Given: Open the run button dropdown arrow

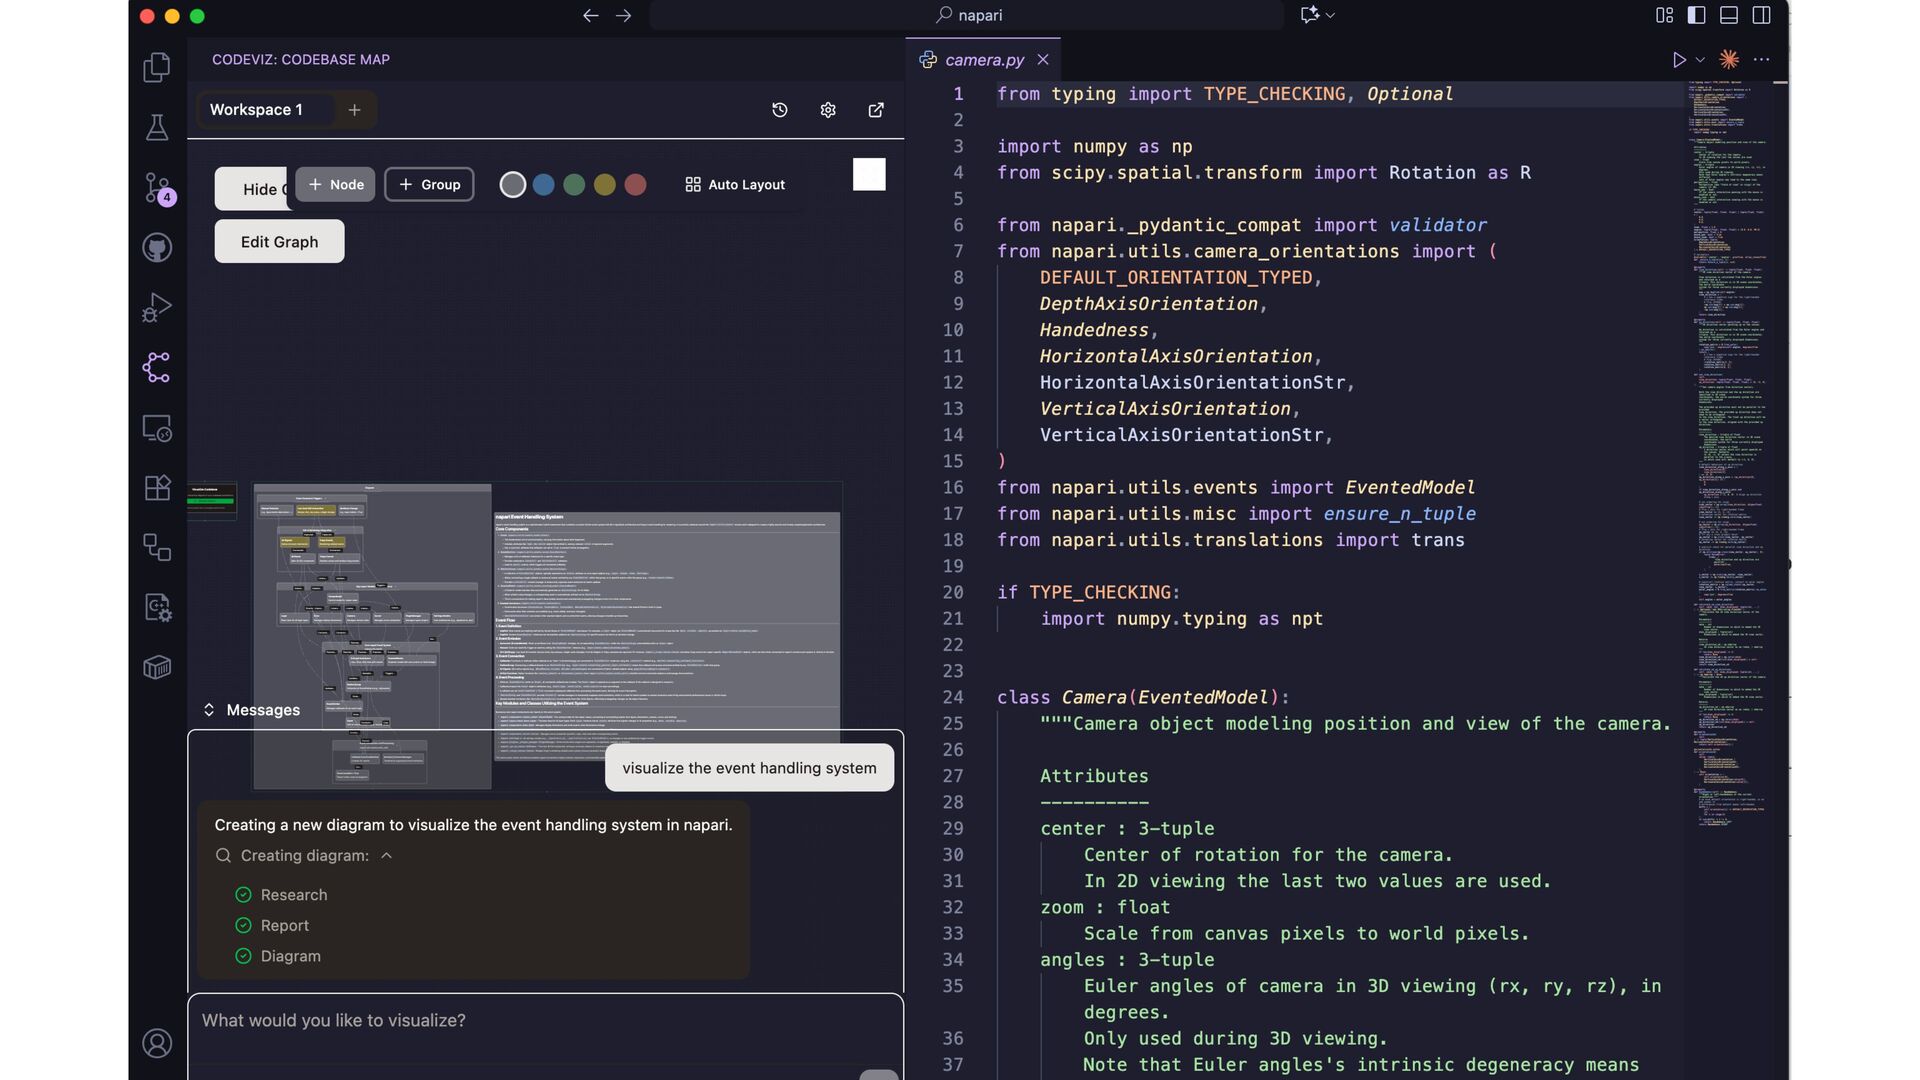Looking at the screenshot, I should coord(1700,60).
